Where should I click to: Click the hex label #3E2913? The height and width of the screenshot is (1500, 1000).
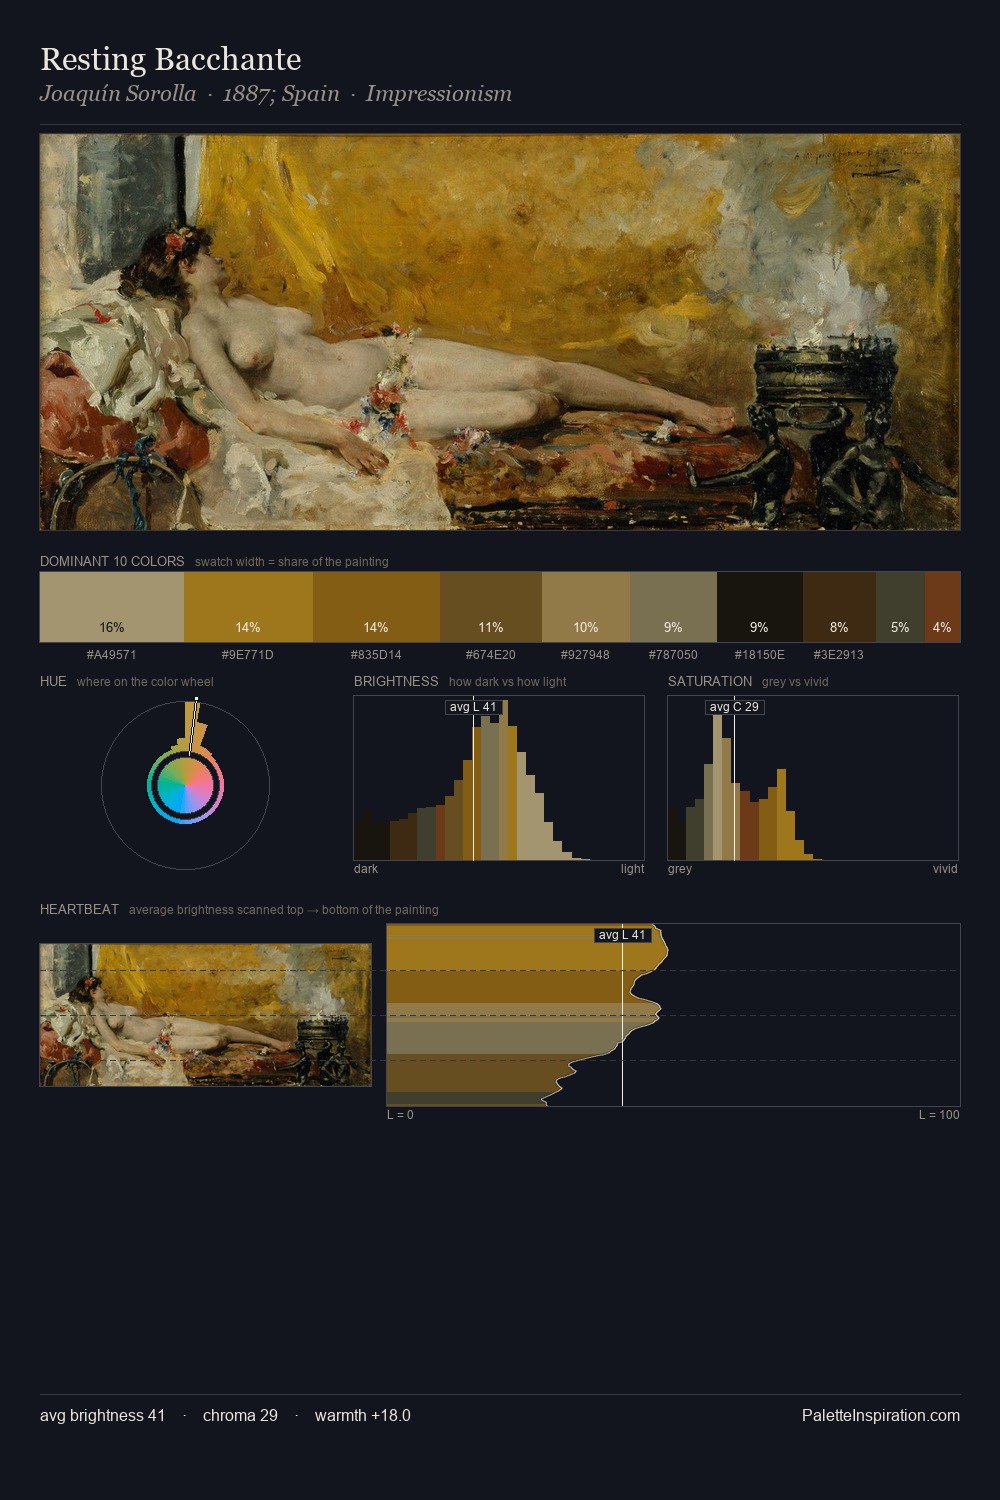(838, 655)
